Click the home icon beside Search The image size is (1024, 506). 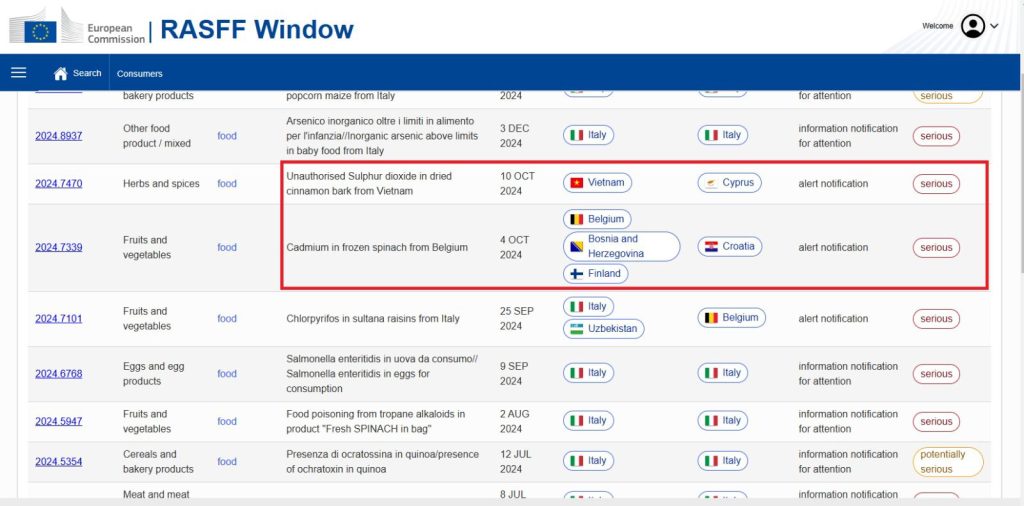point(60,73)
